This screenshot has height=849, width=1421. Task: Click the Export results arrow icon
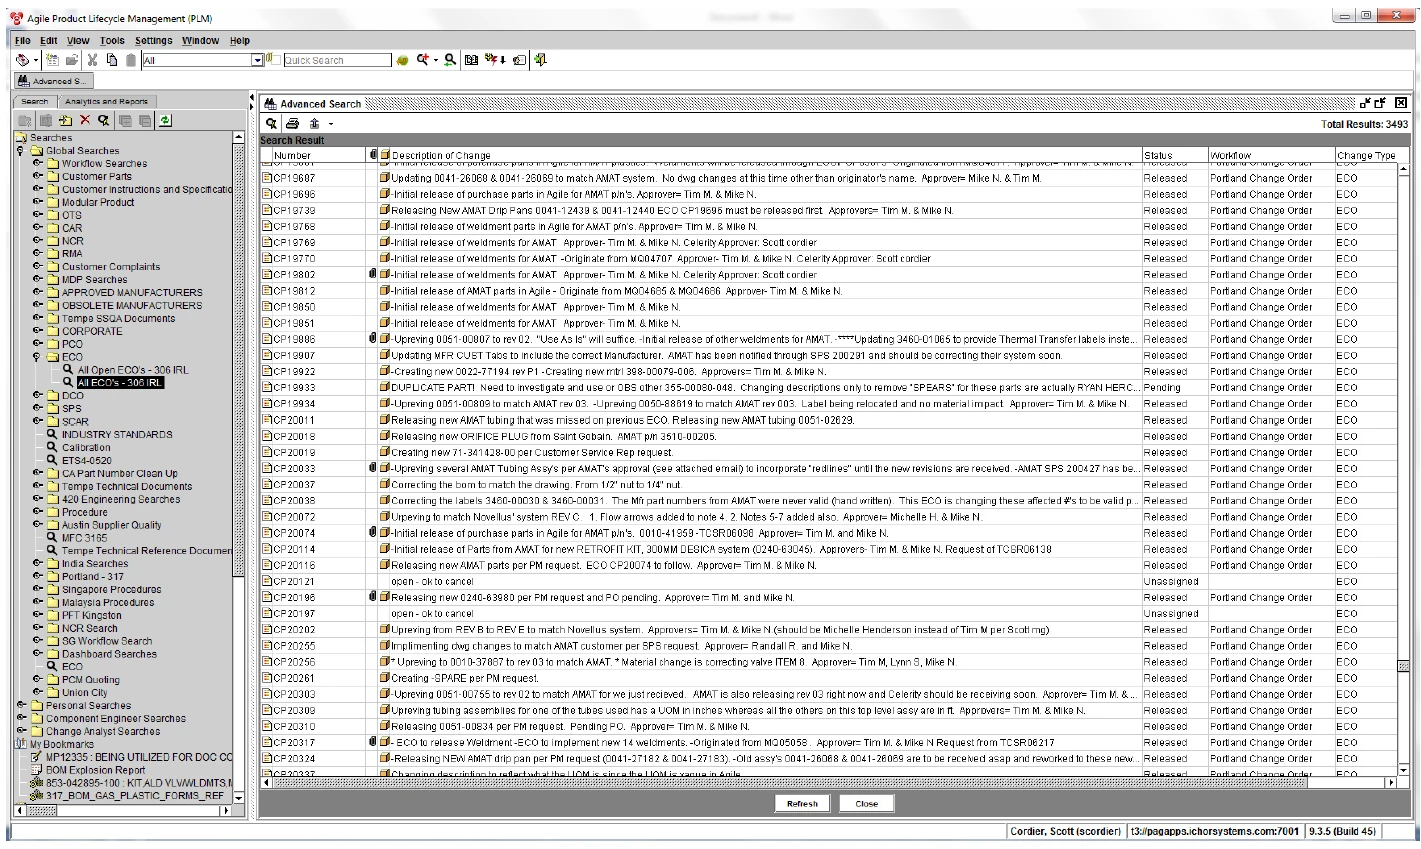[314, 123]
